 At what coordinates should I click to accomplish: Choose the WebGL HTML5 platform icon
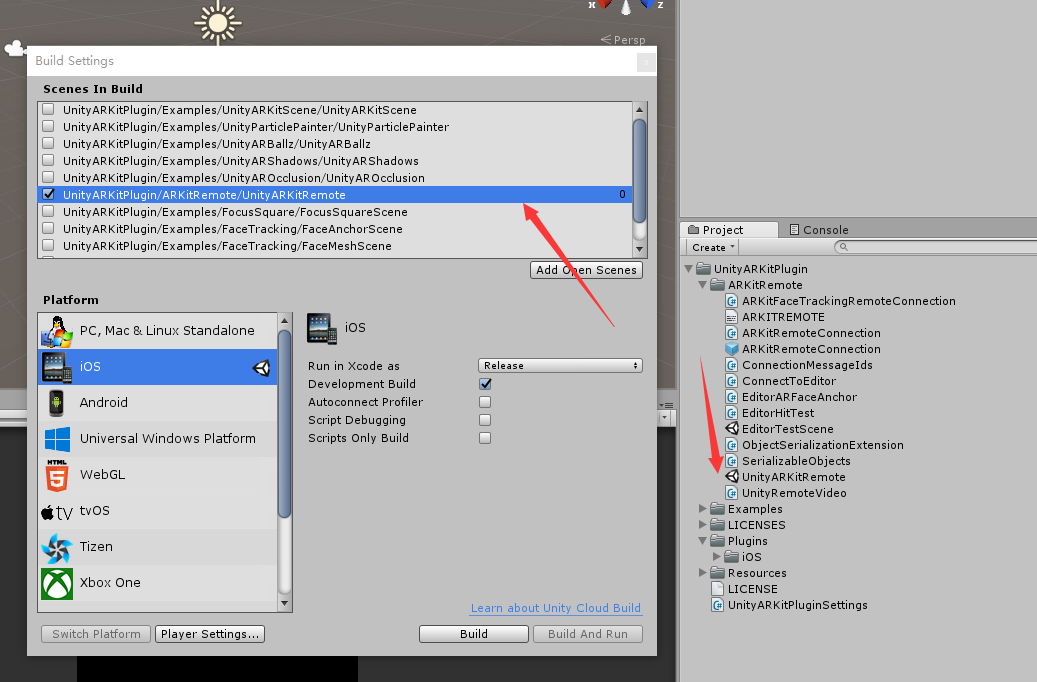point(56,475)
